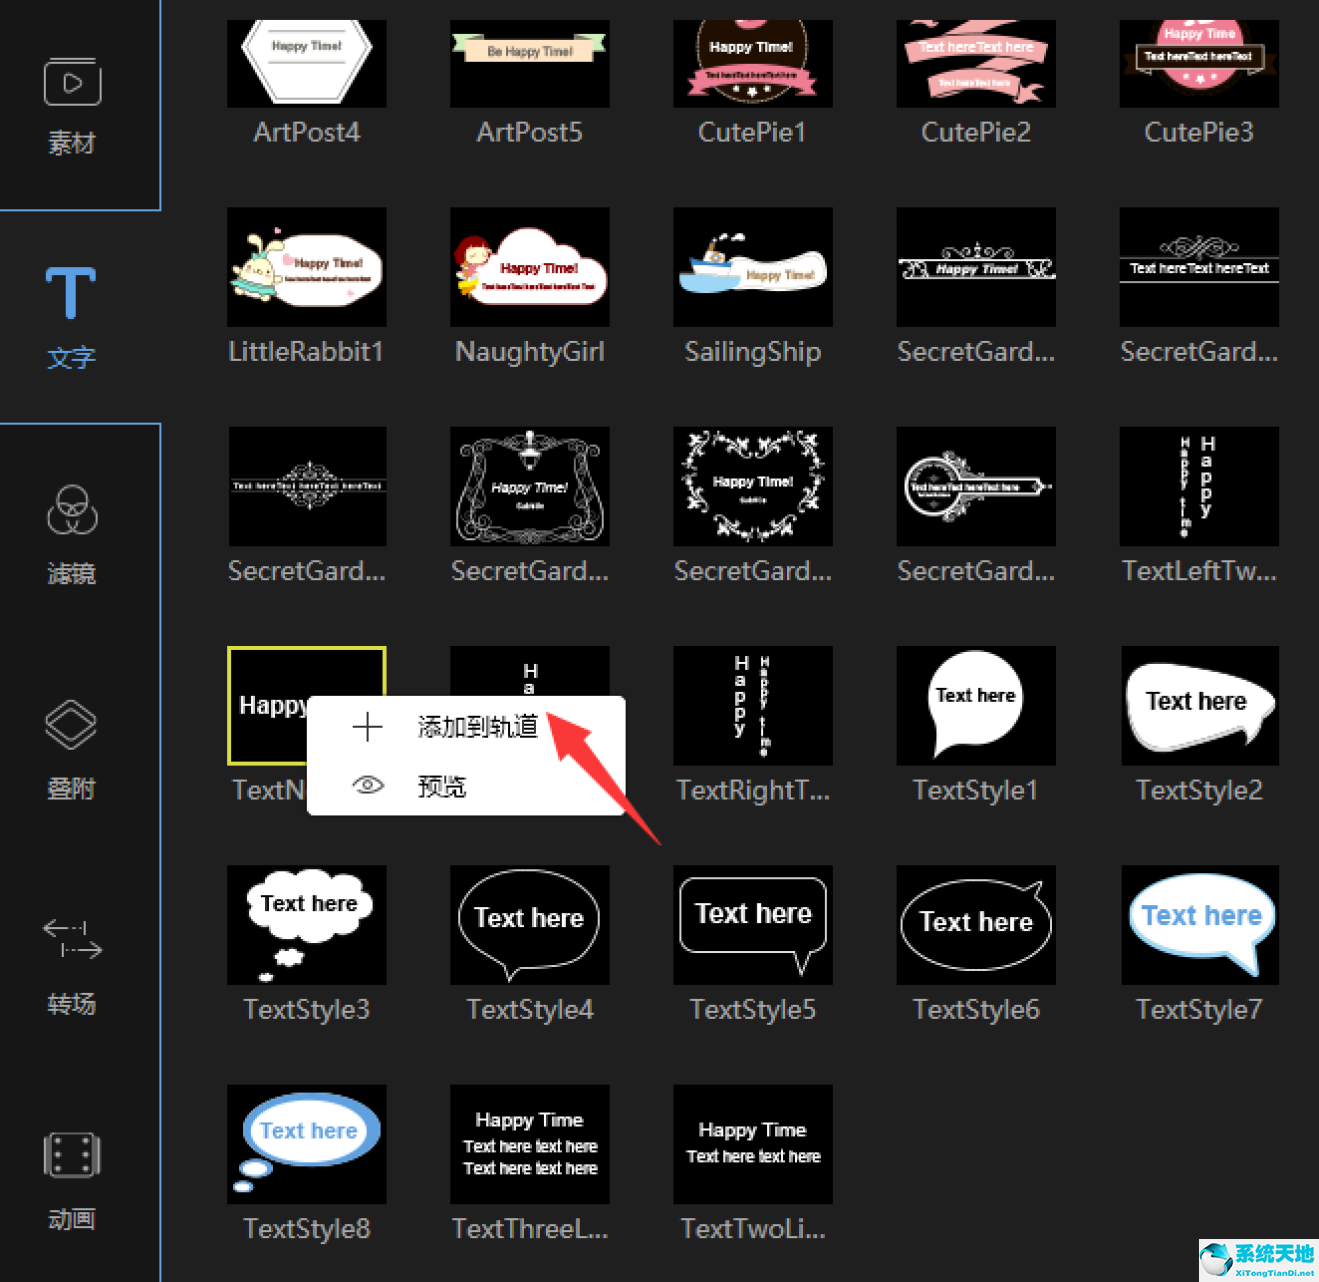The width and height of the screenshot is (1319, 1282).
Task: Choose 预览 from the context menu
Action: click(x=441, y=787)
